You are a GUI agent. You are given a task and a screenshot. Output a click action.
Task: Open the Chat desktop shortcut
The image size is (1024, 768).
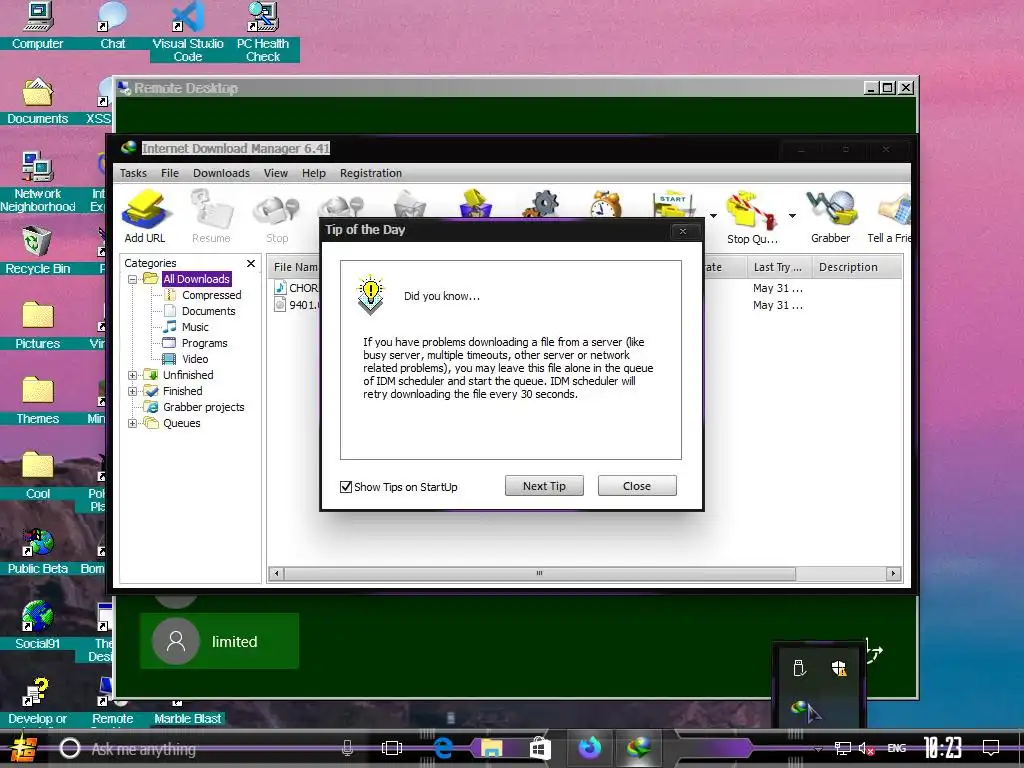pos(112,17)
